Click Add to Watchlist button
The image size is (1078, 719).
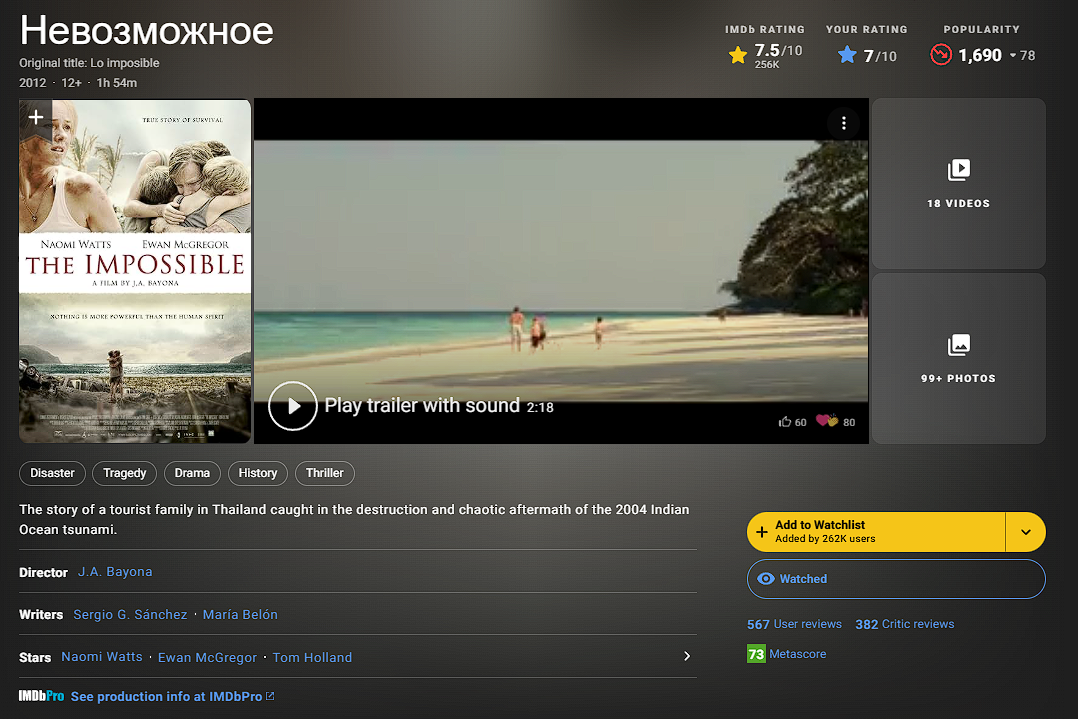pyautogui.click(x=876, y=531)
